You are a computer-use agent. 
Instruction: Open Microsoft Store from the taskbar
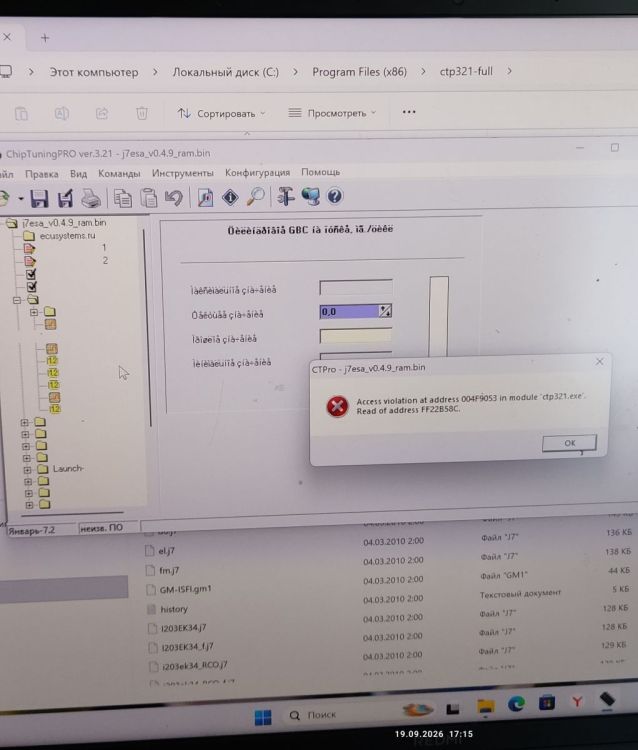(x=547, y=703)
